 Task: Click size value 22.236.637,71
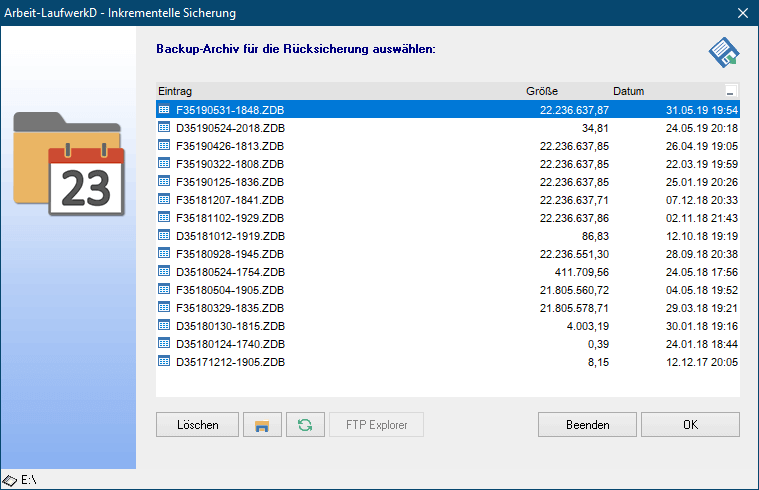[574, 200]
